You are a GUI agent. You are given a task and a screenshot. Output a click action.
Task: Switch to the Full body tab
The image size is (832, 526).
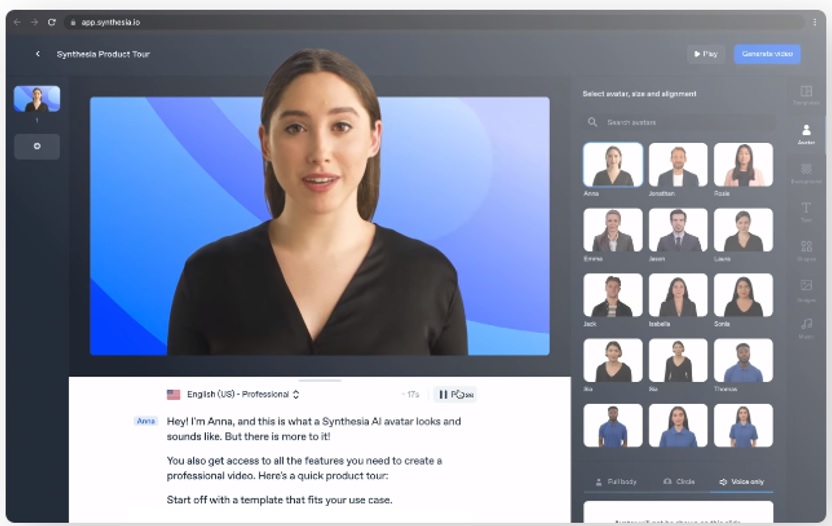coord(616,482)
